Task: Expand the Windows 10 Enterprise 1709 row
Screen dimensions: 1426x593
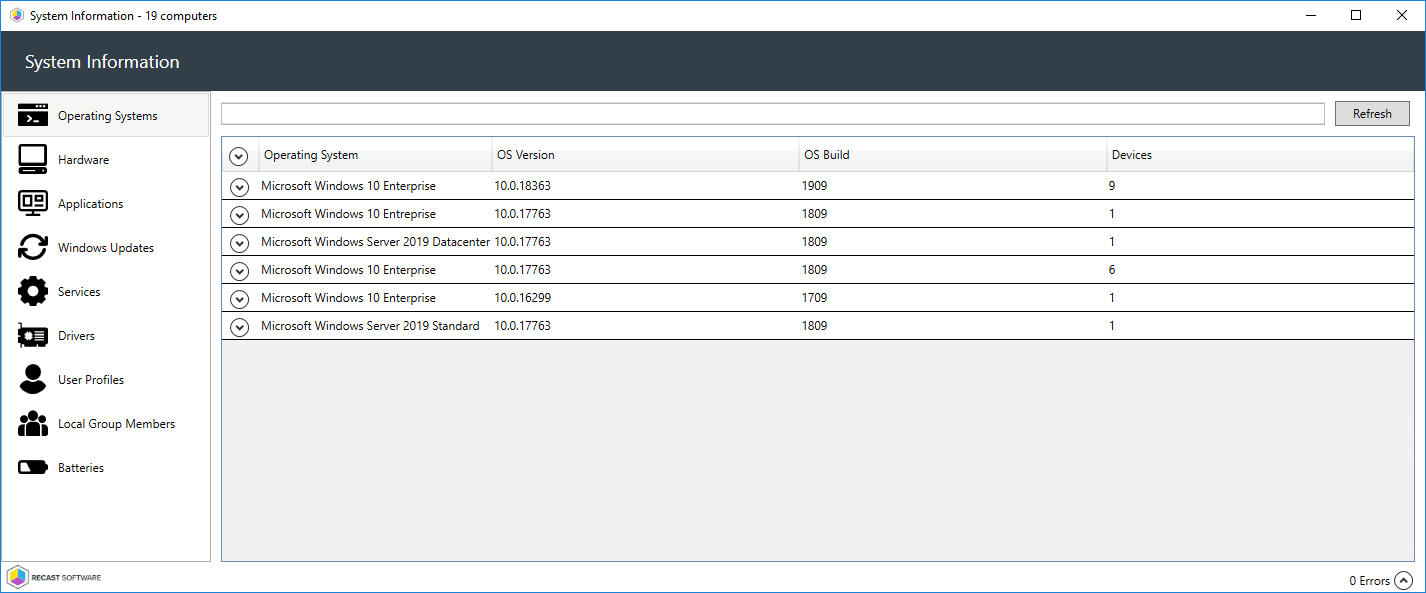Action: click(238, 299)
